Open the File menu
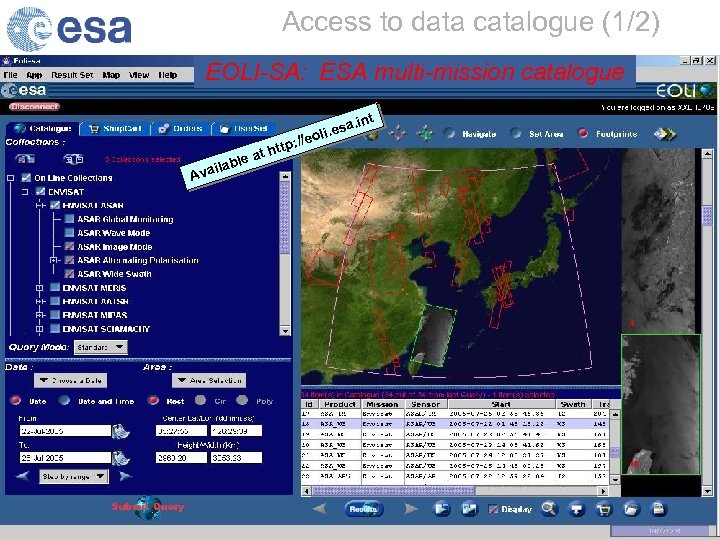The height and width of the screenshot is (540, 720). click(10, 75)
